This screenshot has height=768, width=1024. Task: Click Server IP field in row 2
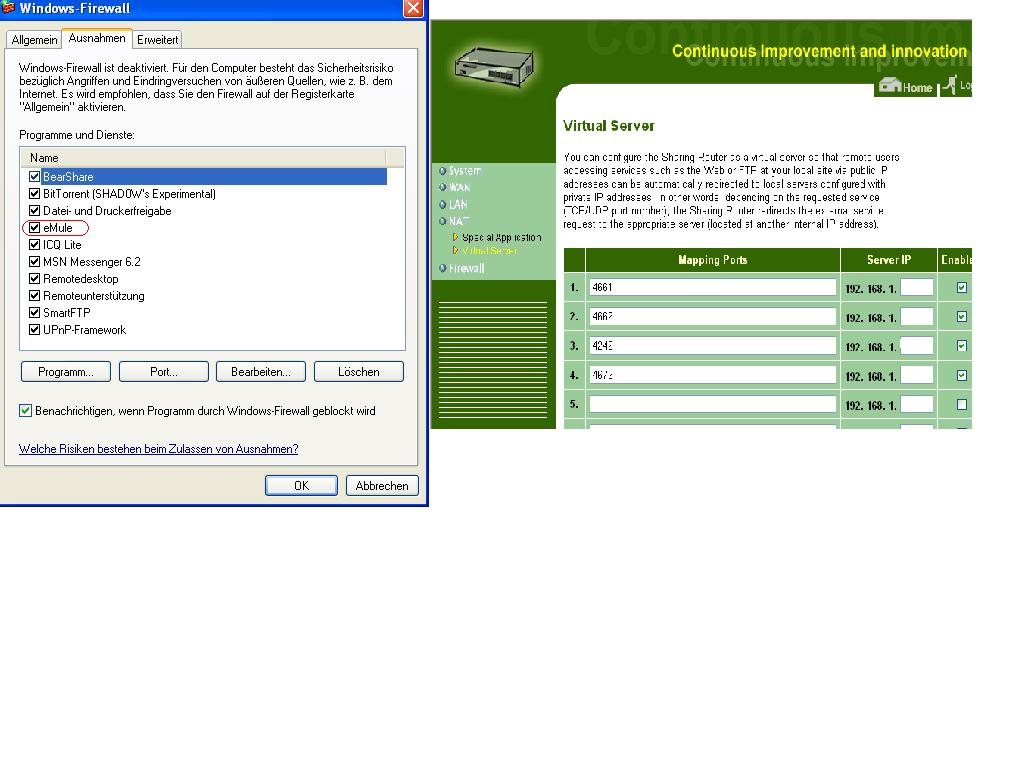(x=917, y=316)
